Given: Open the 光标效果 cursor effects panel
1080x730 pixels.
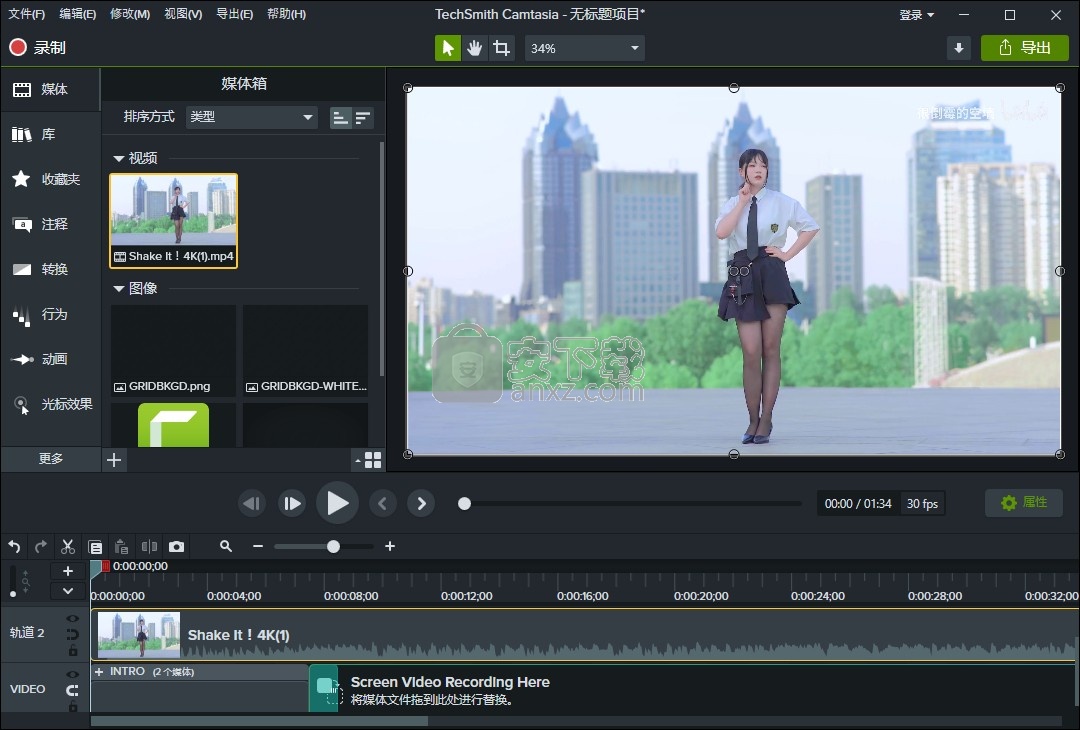Looking at the screenshot, I should tap(50, 404).
